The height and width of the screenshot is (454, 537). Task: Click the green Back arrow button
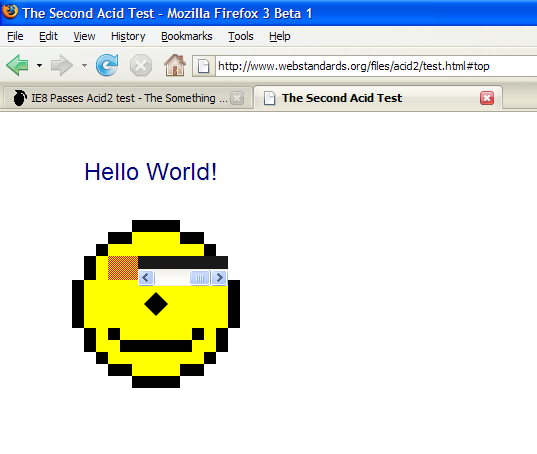click(17, 65)
